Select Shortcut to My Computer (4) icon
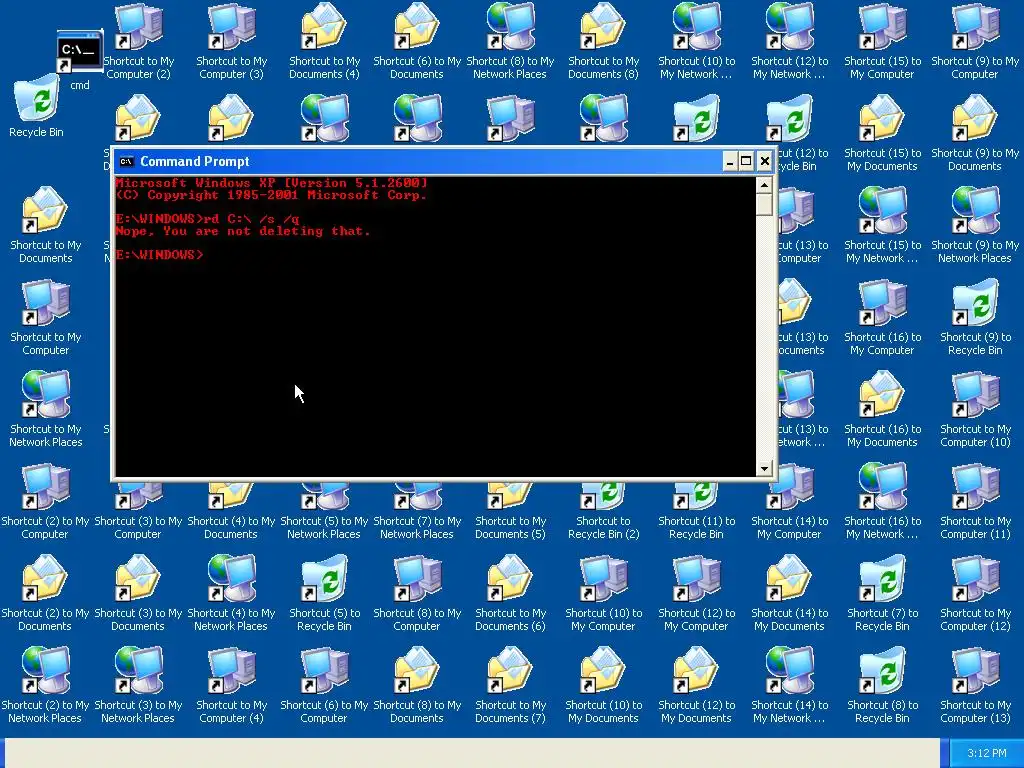Image resolution: width=1024 pixels, height=768 pixels. pos(231,671)
